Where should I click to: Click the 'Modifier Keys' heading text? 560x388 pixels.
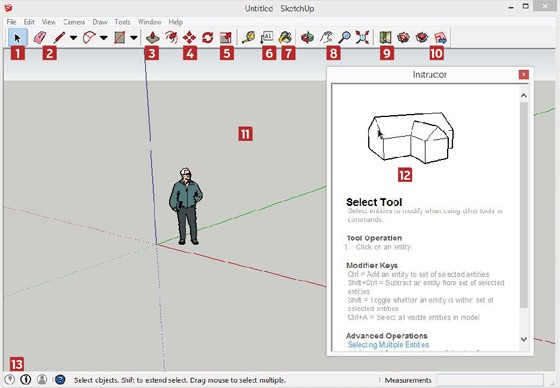372,265
